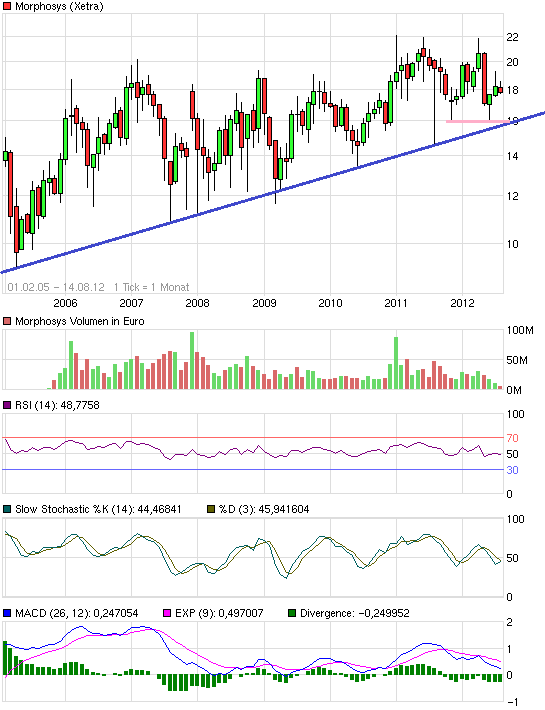Image resolution: width=545 pixels, height=710 pixels.
Task: Select the 'RSI (14): 48,7758' label
Action: [x=57, y=405]
